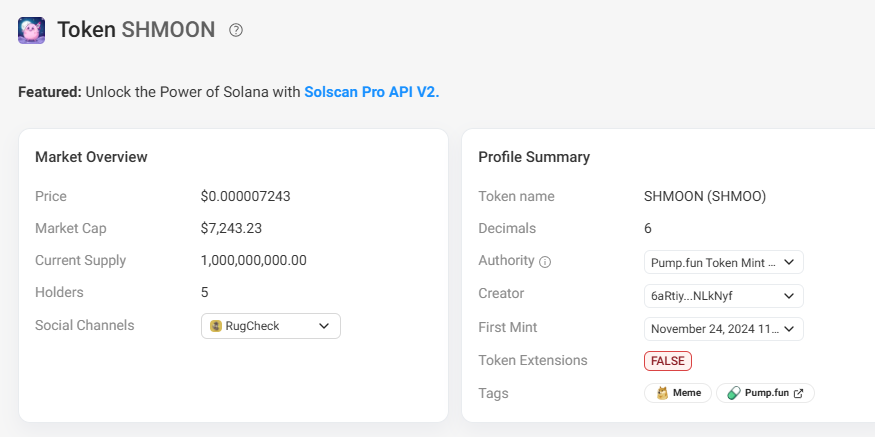Select the Meme tag
Screen dimensions: 875x437
coord(678,393)
